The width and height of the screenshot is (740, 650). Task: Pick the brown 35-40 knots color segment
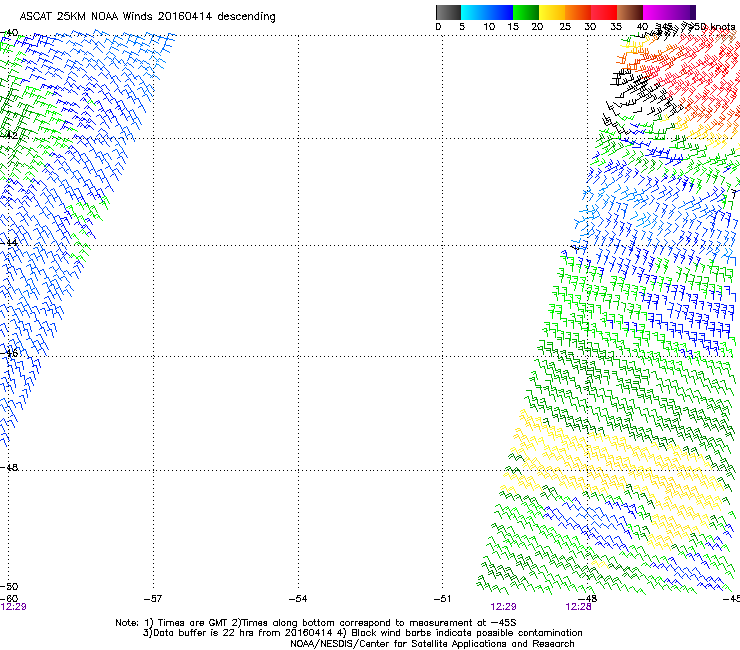630,12
